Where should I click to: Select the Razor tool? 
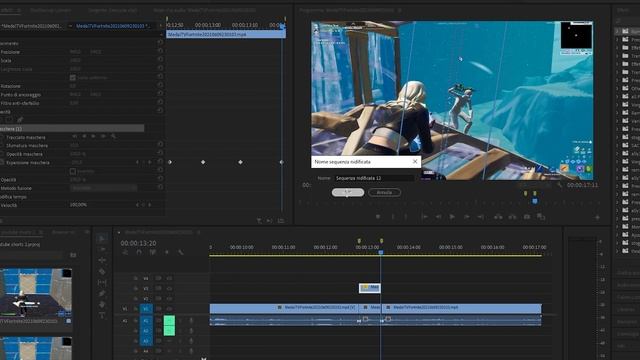pos(102,271)
